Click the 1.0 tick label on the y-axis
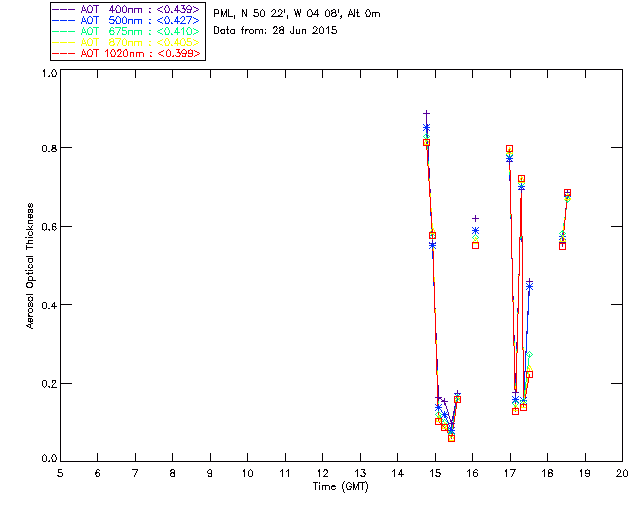 (49, 73)
